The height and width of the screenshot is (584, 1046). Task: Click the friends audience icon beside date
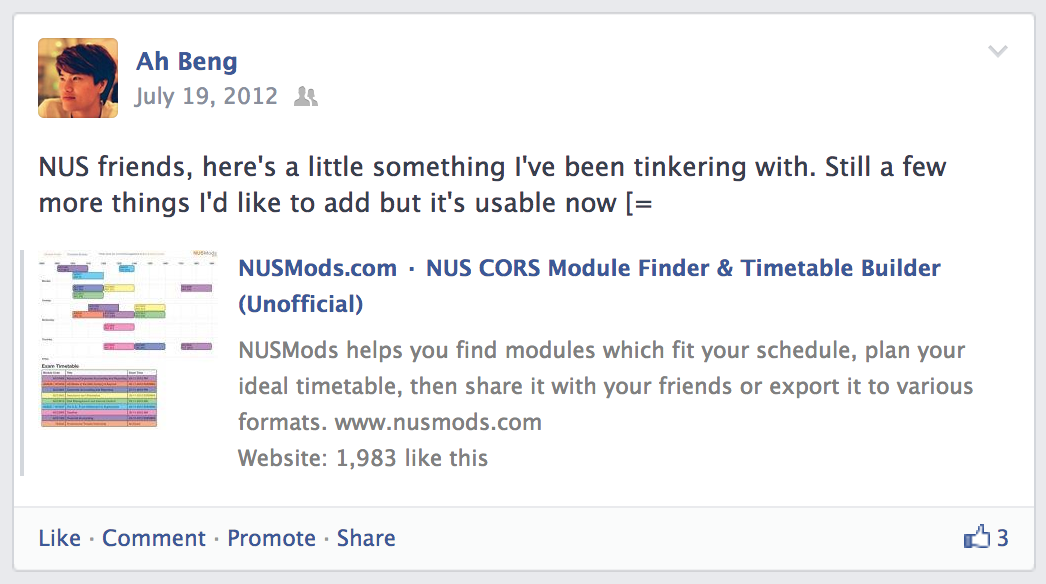(306, 97)
